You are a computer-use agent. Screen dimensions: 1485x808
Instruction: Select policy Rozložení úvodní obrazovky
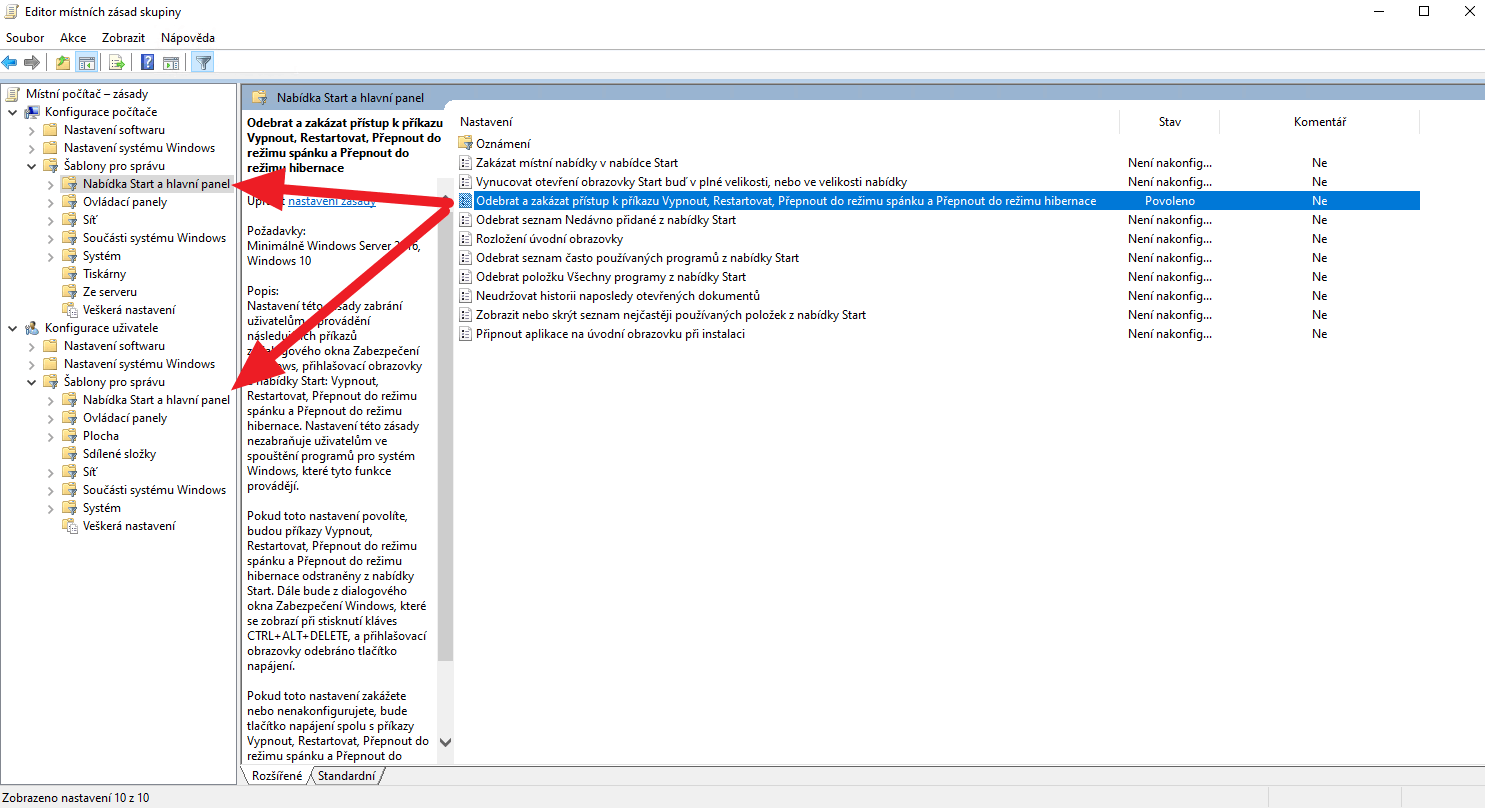click(x=549, y=239)
